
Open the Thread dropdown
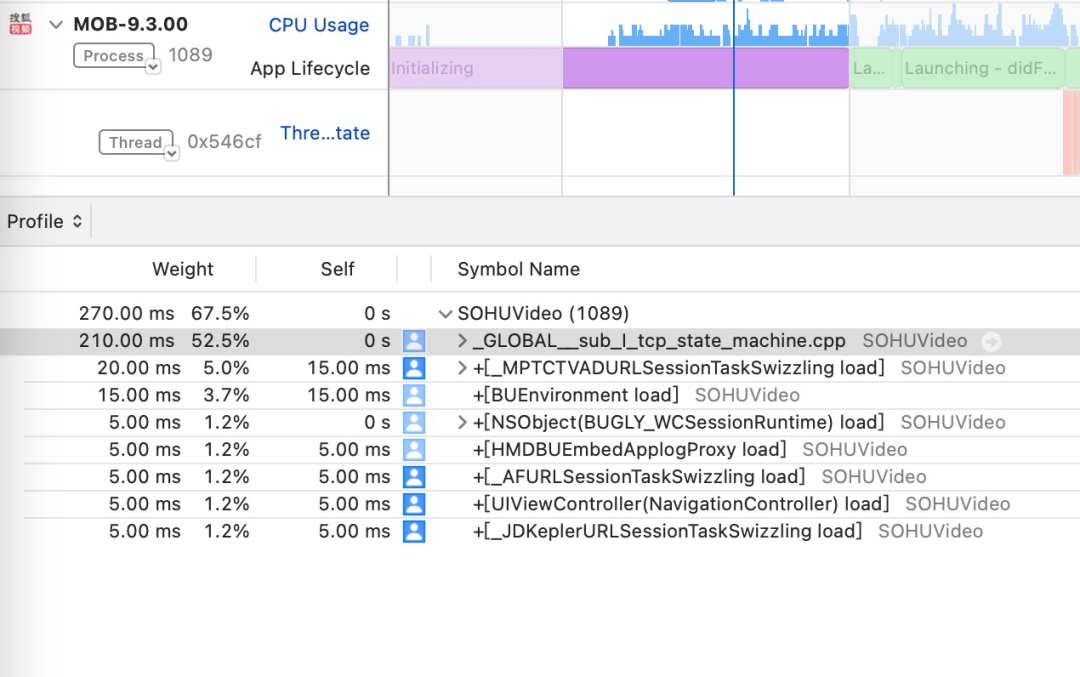172,154
